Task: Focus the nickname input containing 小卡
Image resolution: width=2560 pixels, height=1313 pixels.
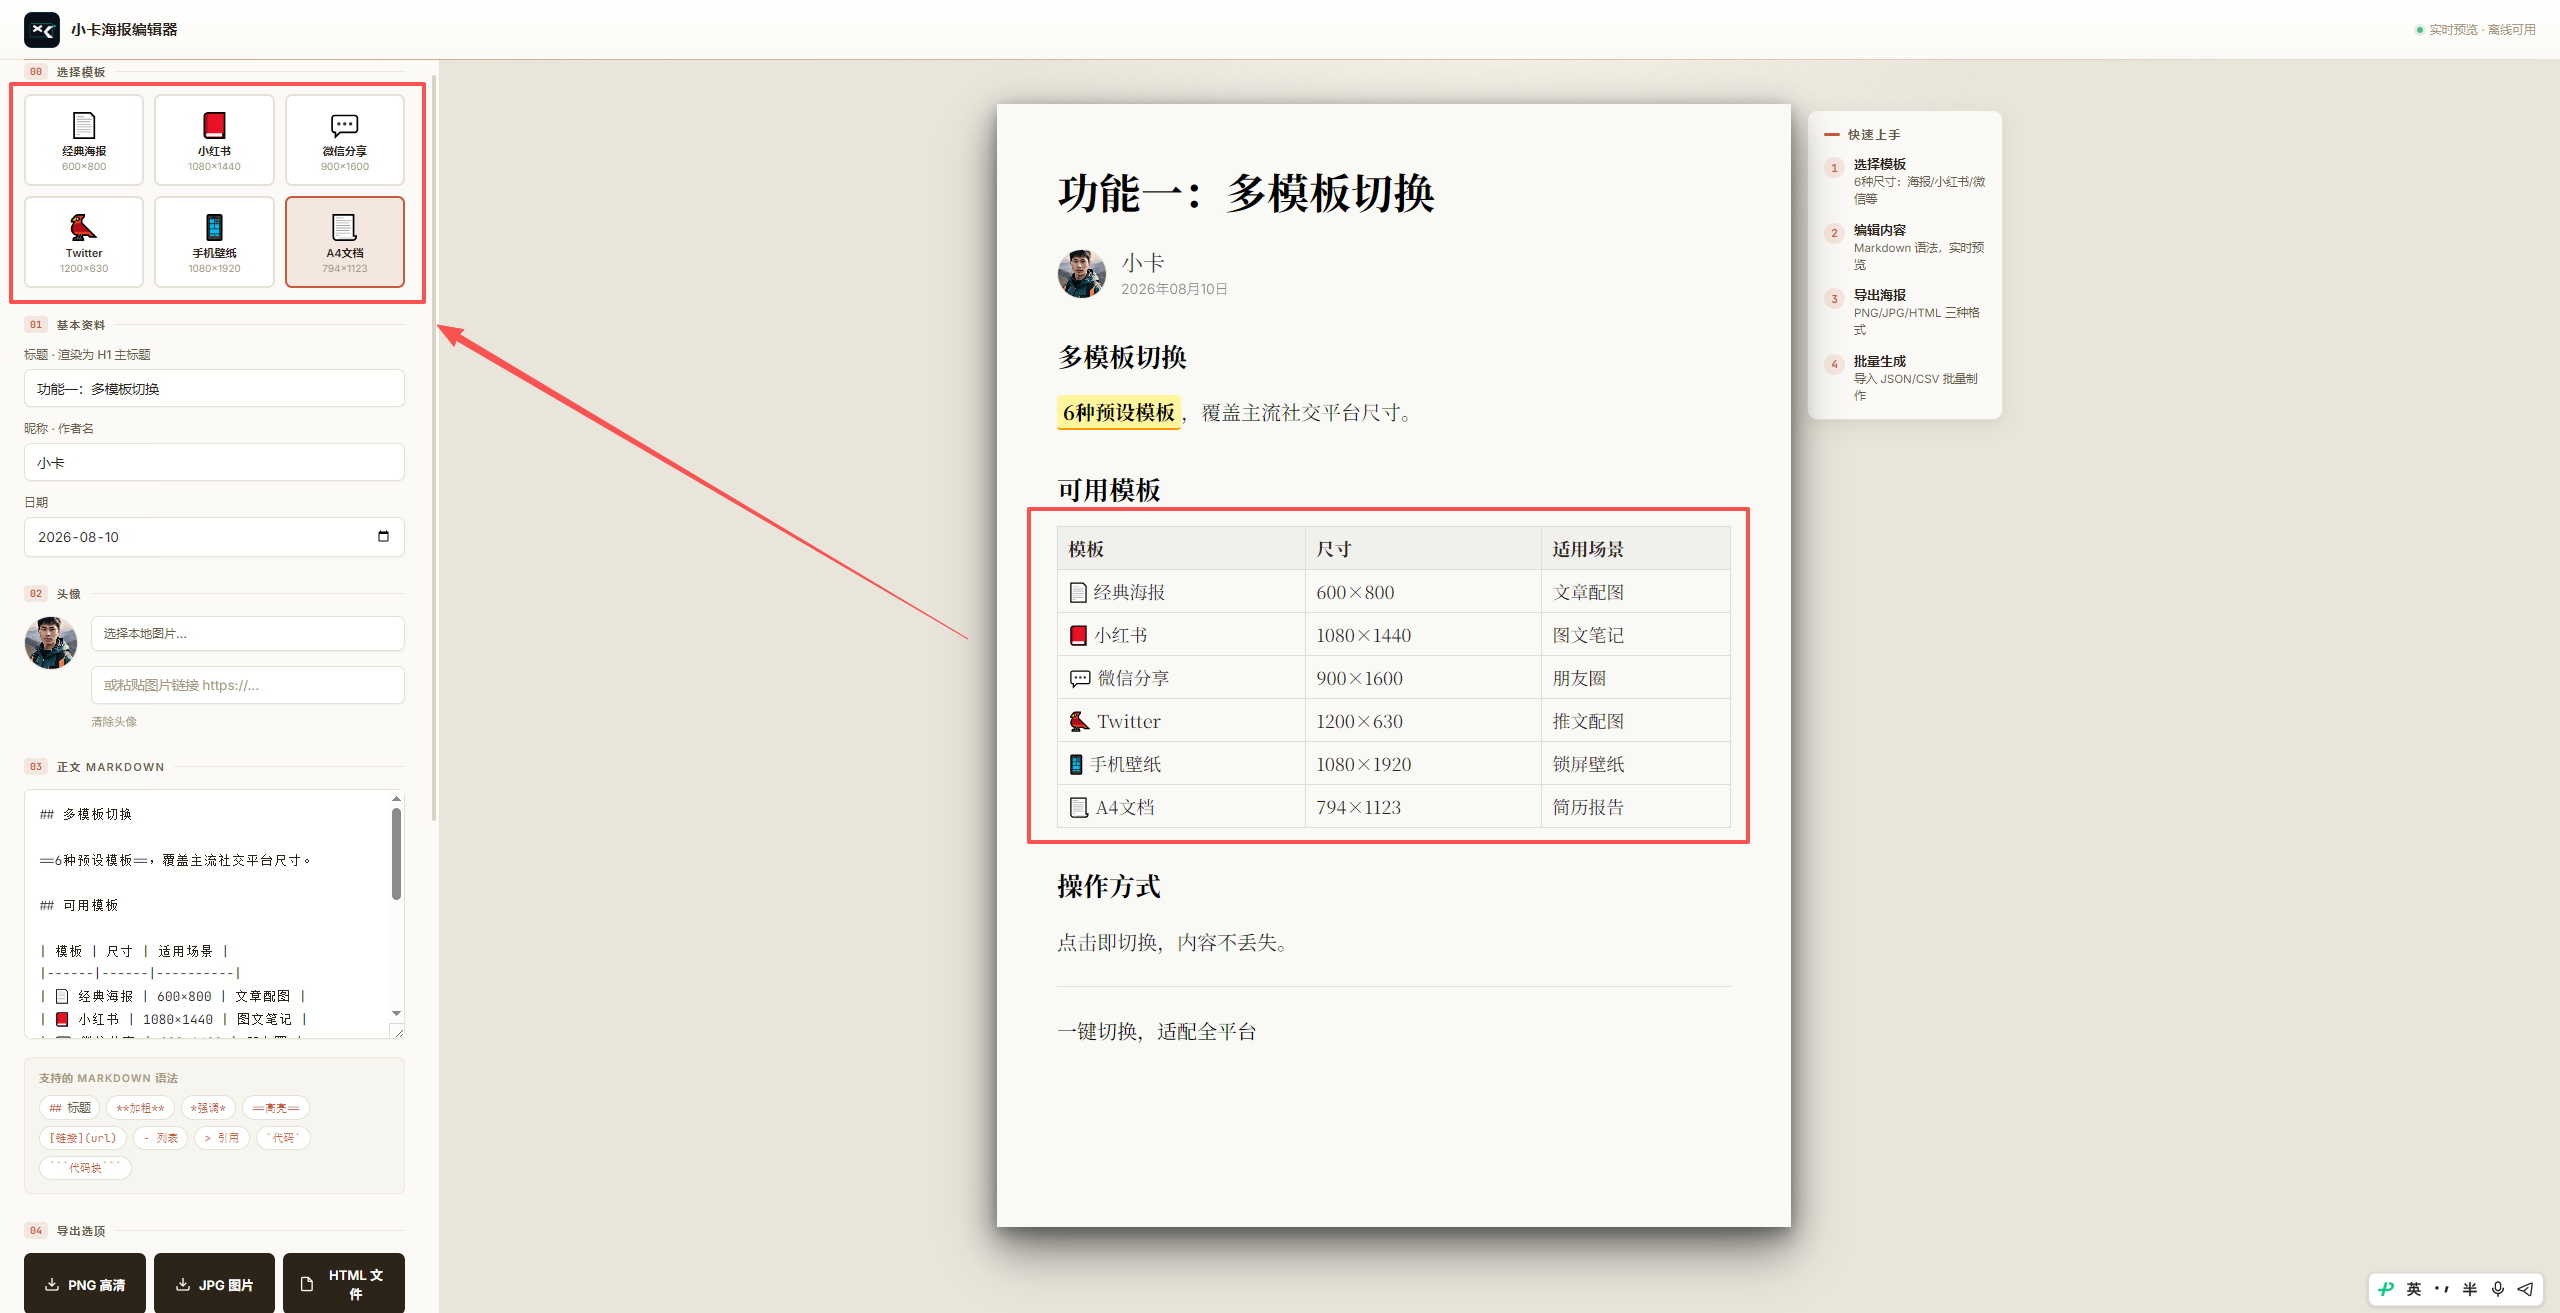Action: pos(214,463)
